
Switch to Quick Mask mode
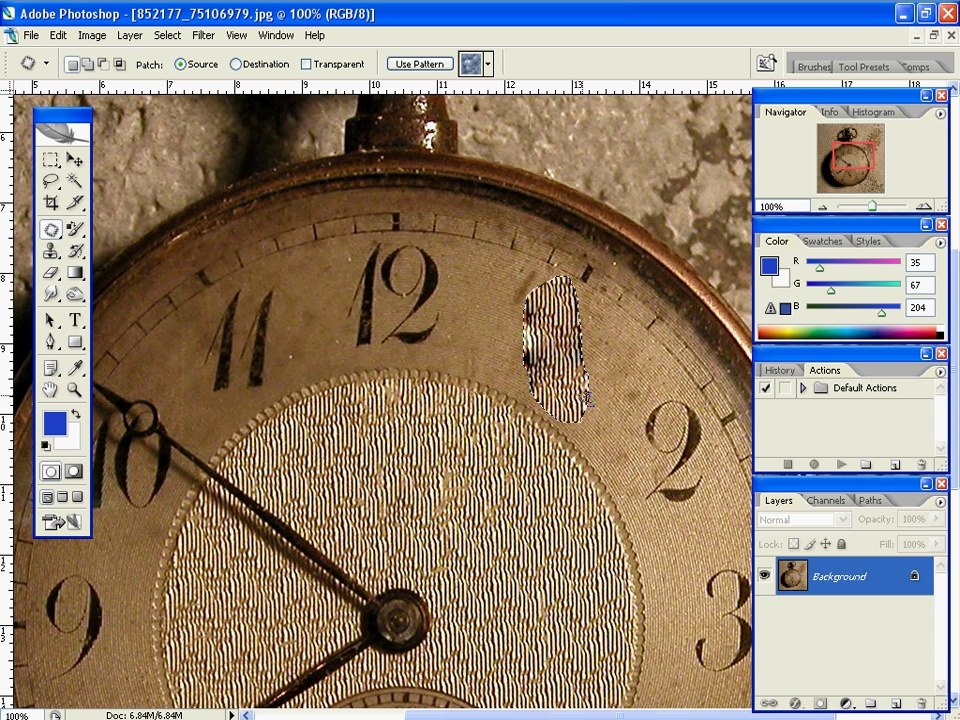[x=74, y=471]
